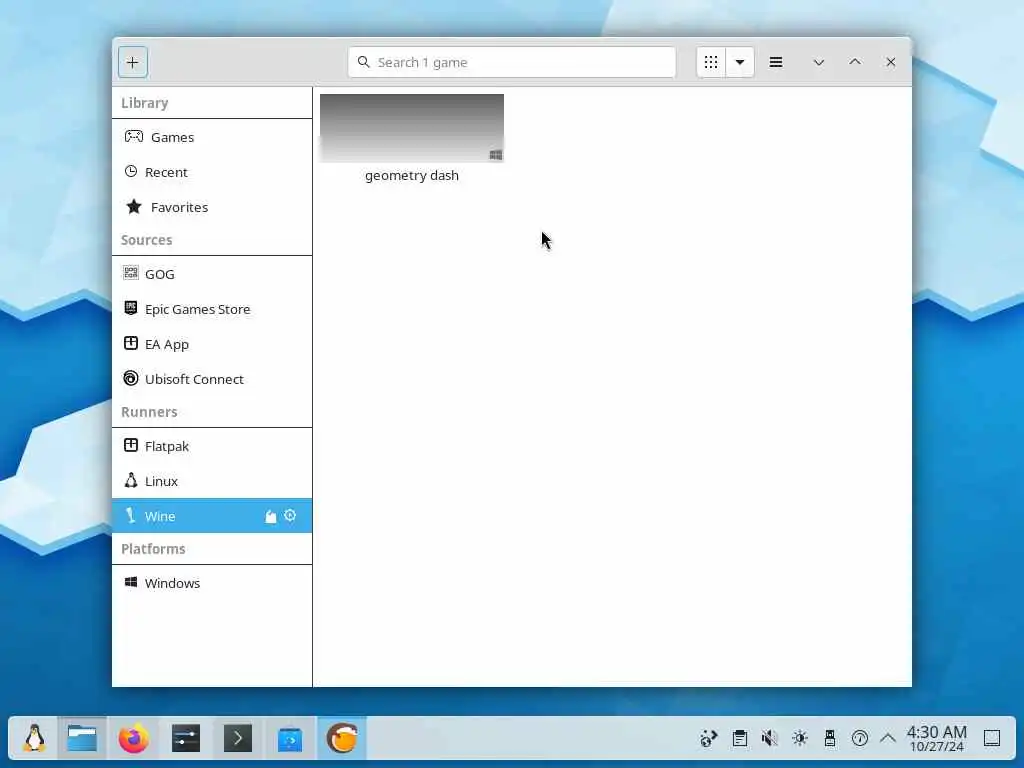This screenshot has width=1024, height=768.
Task: Open the Discover store taskbar icon
Action: coord(290,739)
